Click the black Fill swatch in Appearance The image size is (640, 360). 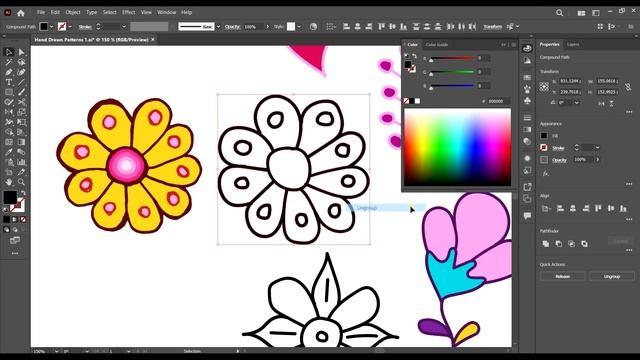544,136
